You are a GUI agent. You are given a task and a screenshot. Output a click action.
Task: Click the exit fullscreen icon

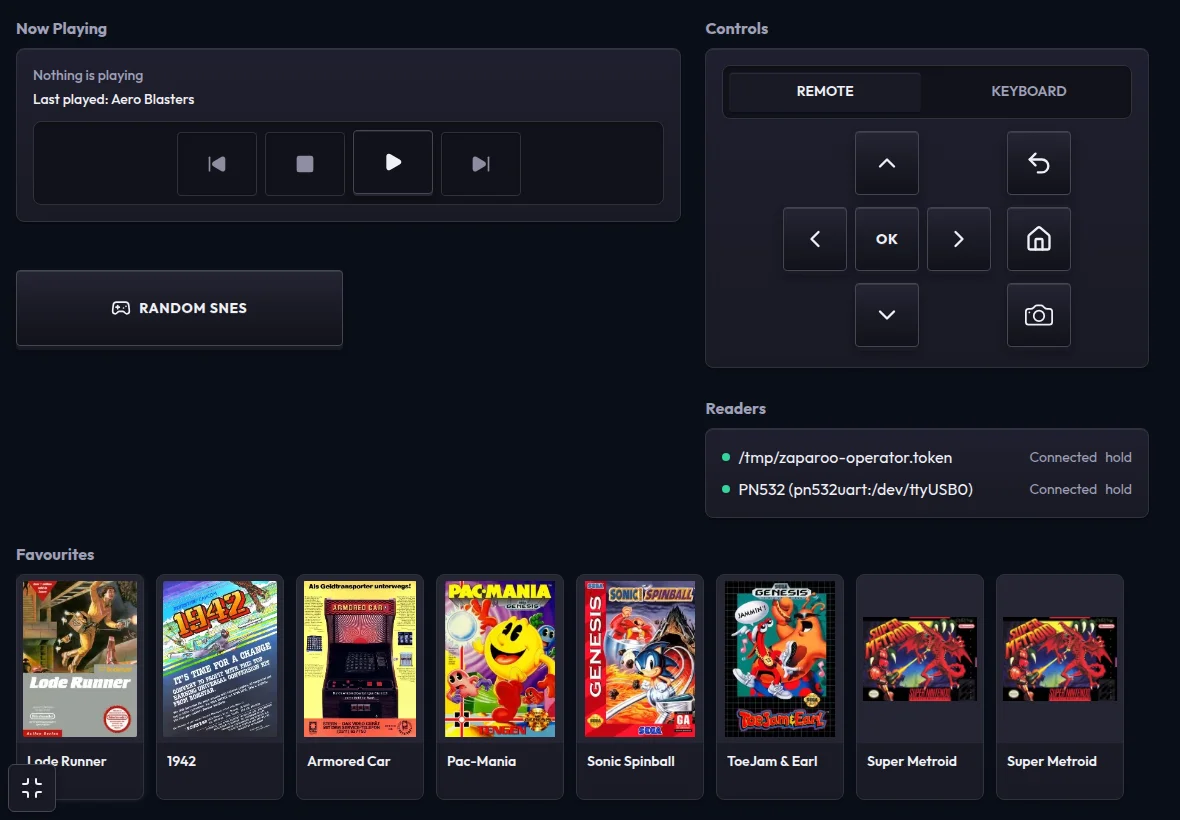point(32,788)
